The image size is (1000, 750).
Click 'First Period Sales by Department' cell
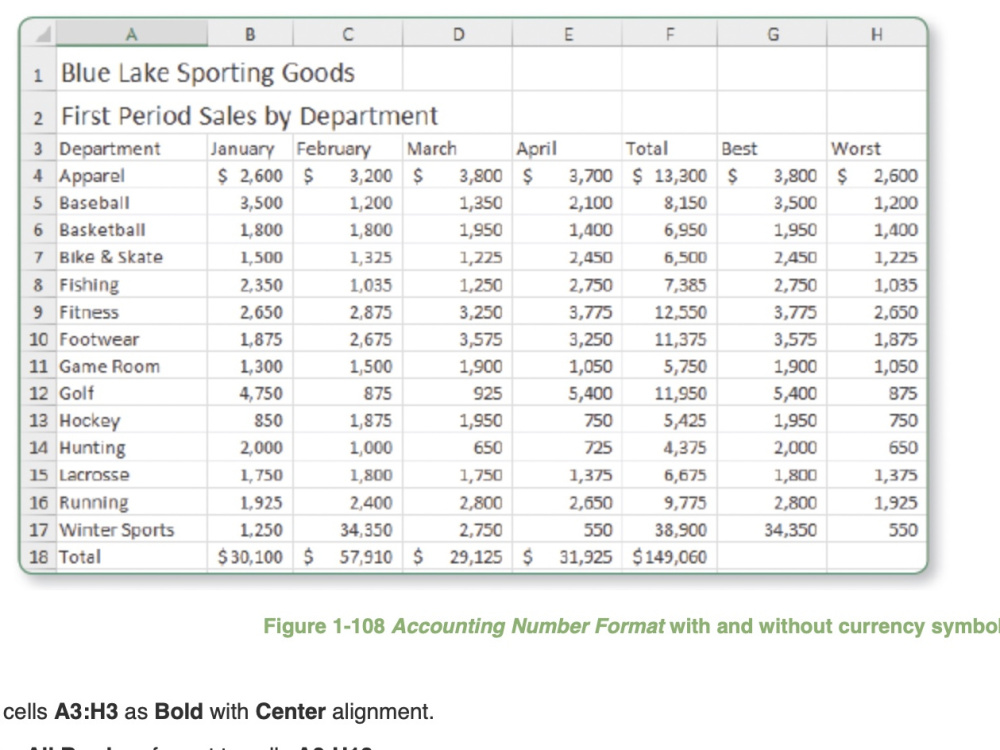pos(249,116)
